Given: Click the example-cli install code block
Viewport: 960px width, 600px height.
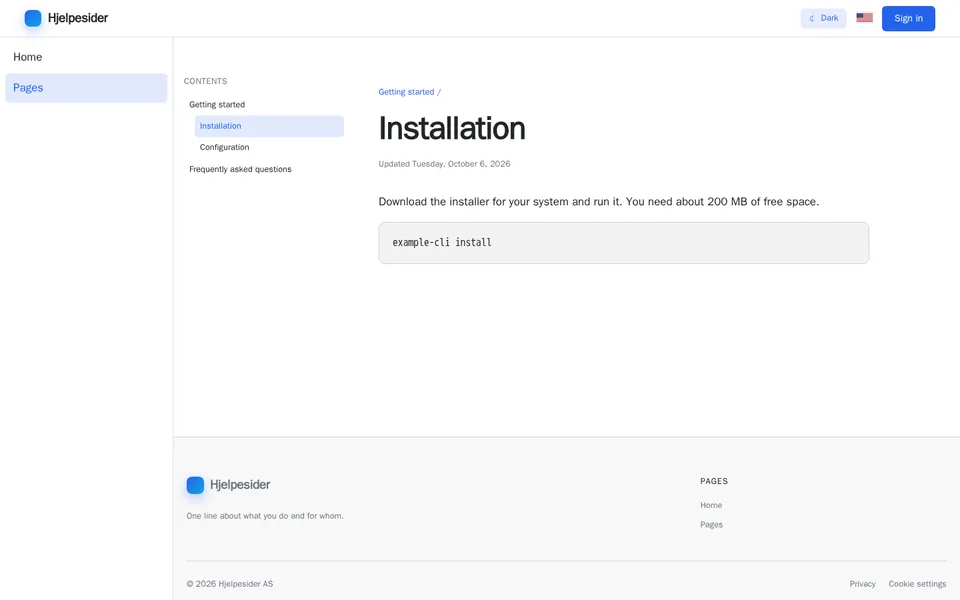Looking at the screenshot, I should click(x=623, y=243).
